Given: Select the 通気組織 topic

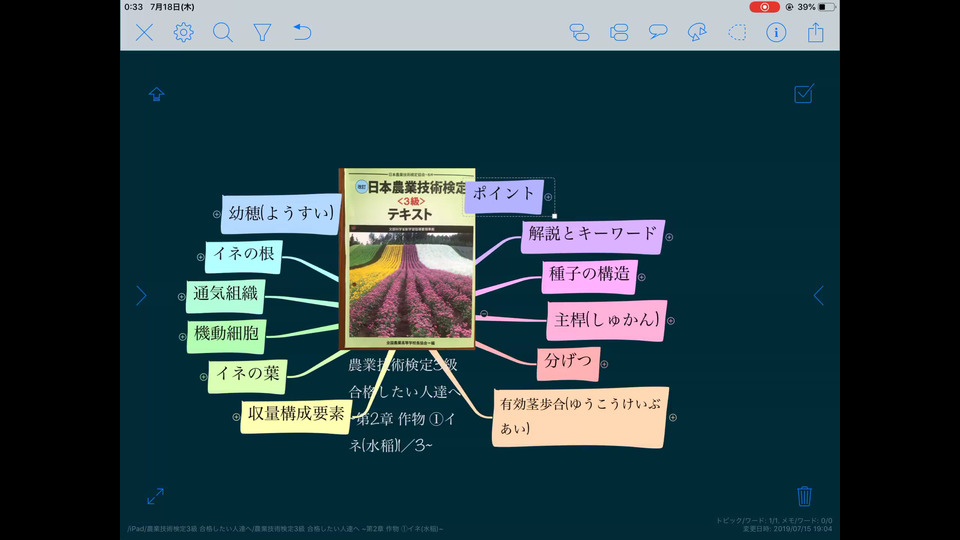Looking at the screenshot, I should tap(226, 296).
